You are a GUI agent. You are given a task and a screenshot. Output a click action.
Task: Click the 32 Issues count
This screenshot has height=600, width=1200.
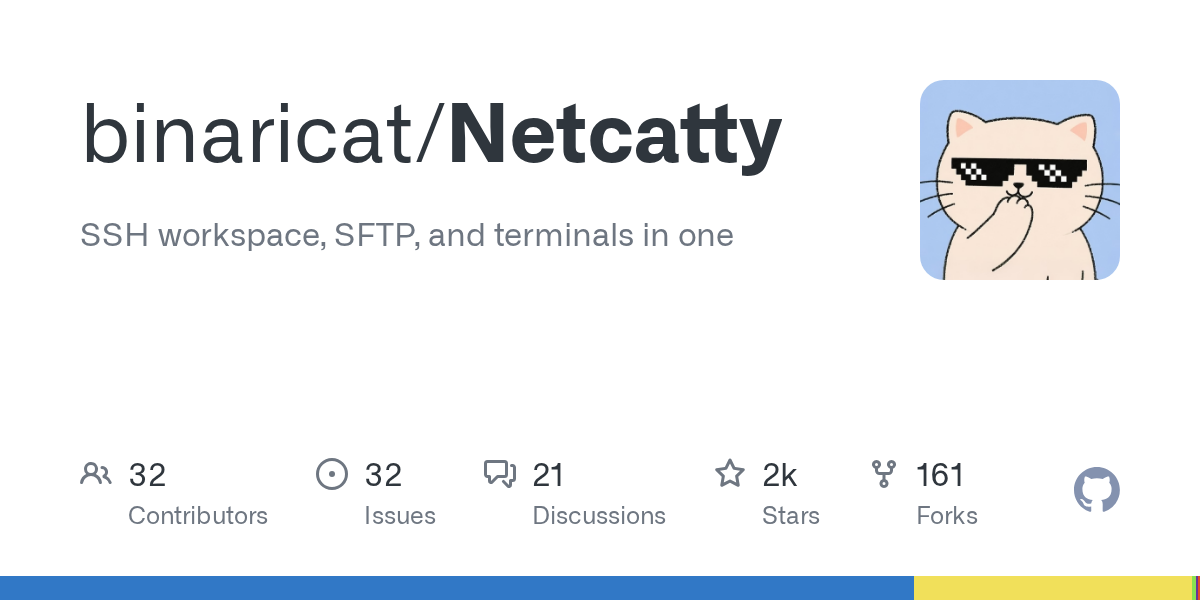click(x=383, y=475)
